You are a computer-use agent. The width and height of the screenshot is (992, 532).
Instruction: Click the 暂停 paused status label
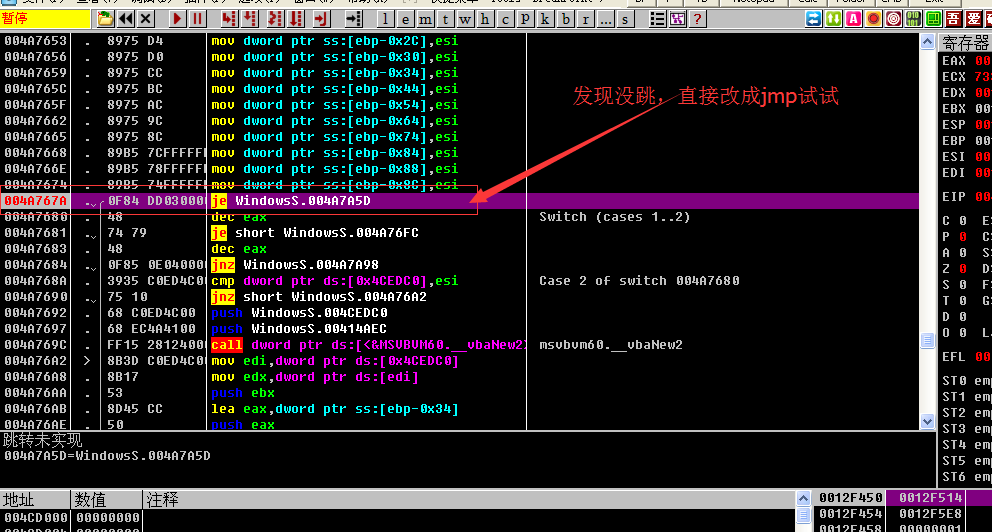click(x=45, y=19)
